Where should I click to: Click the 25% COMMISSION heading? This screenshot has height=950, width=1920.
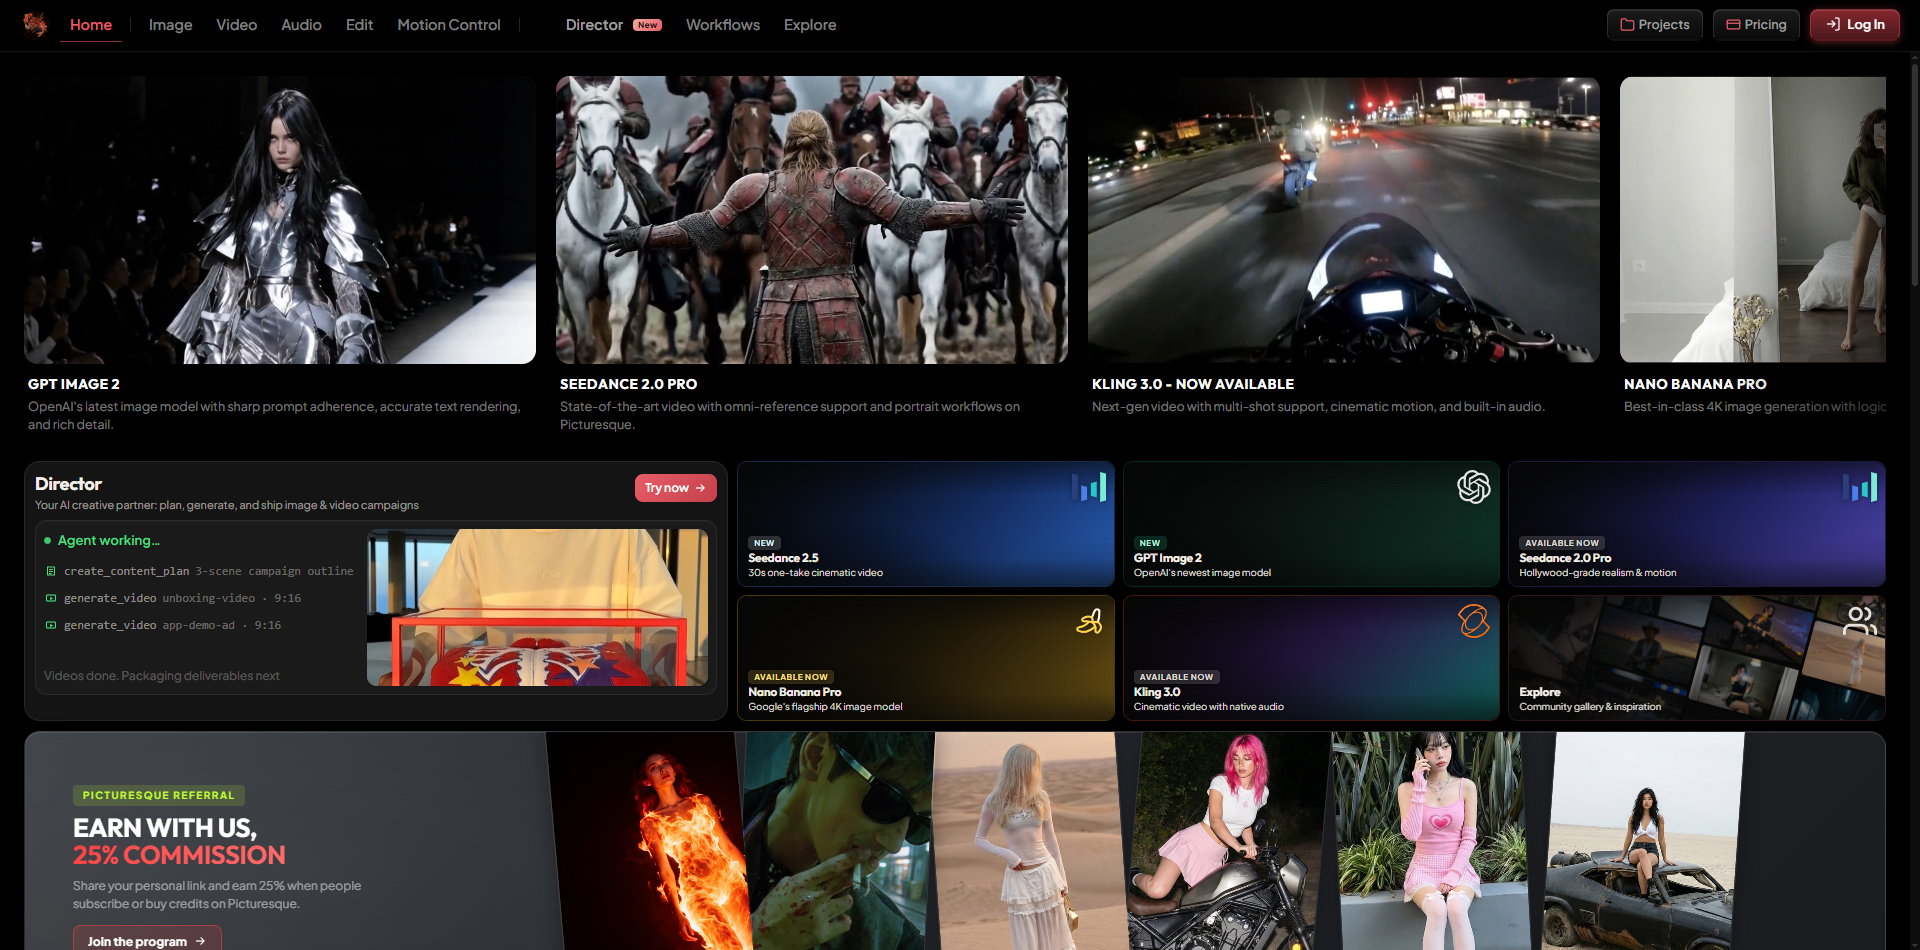(179, 855)
